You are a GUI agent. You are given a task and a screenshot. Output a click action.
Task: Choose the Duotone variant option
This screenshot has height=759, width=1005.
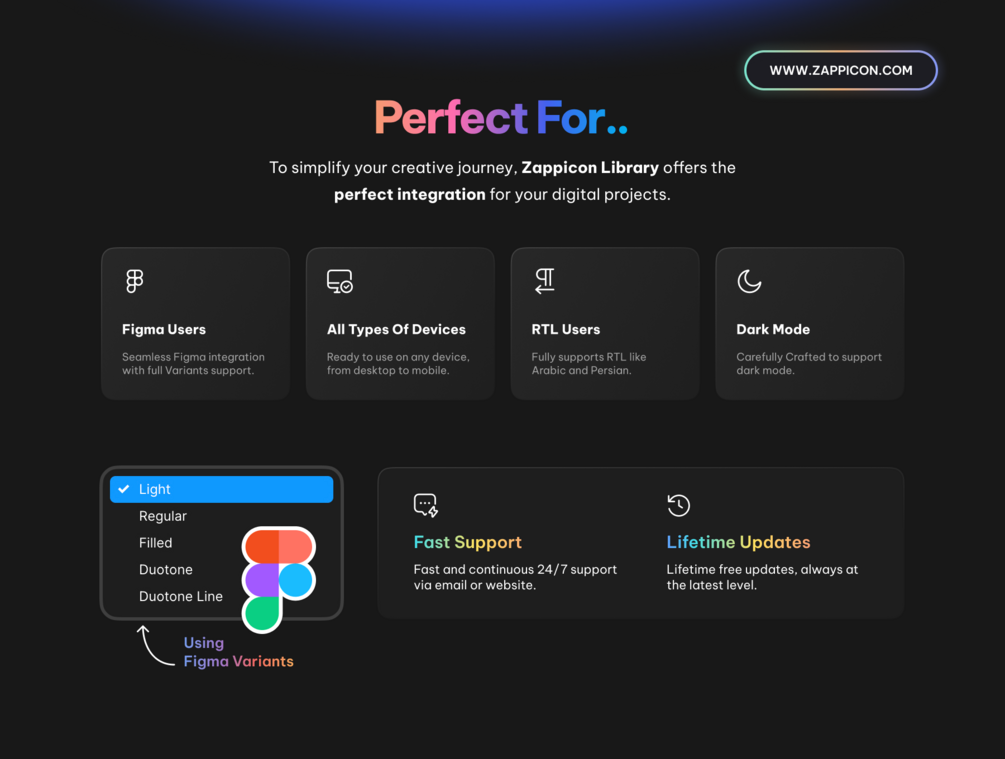point(166,570)
